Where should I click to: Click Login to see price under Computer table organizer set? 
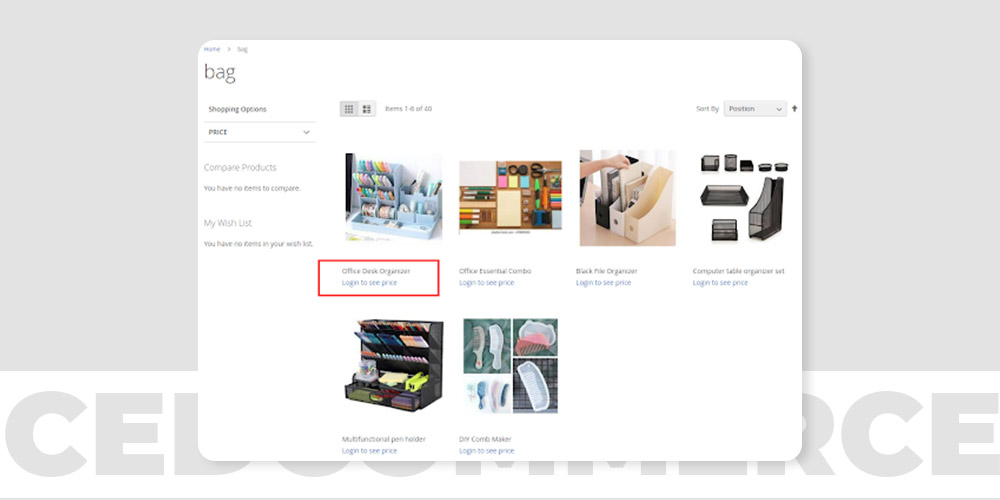[x=720, y=283]
